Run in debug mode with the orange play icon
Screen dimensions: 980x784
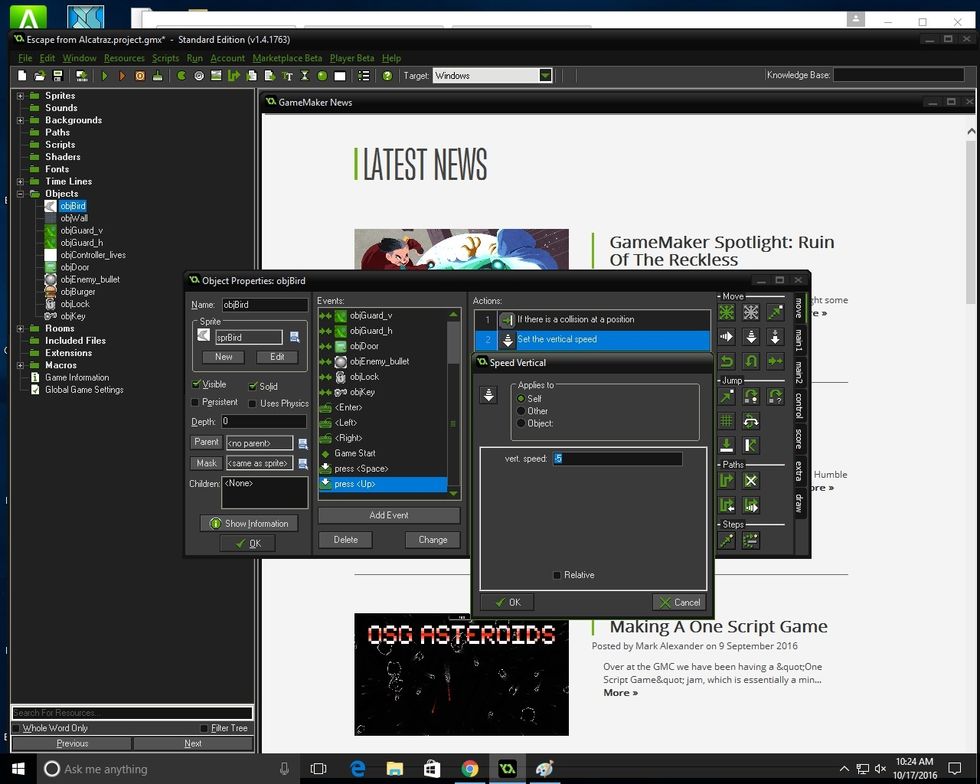click(122, 76)
